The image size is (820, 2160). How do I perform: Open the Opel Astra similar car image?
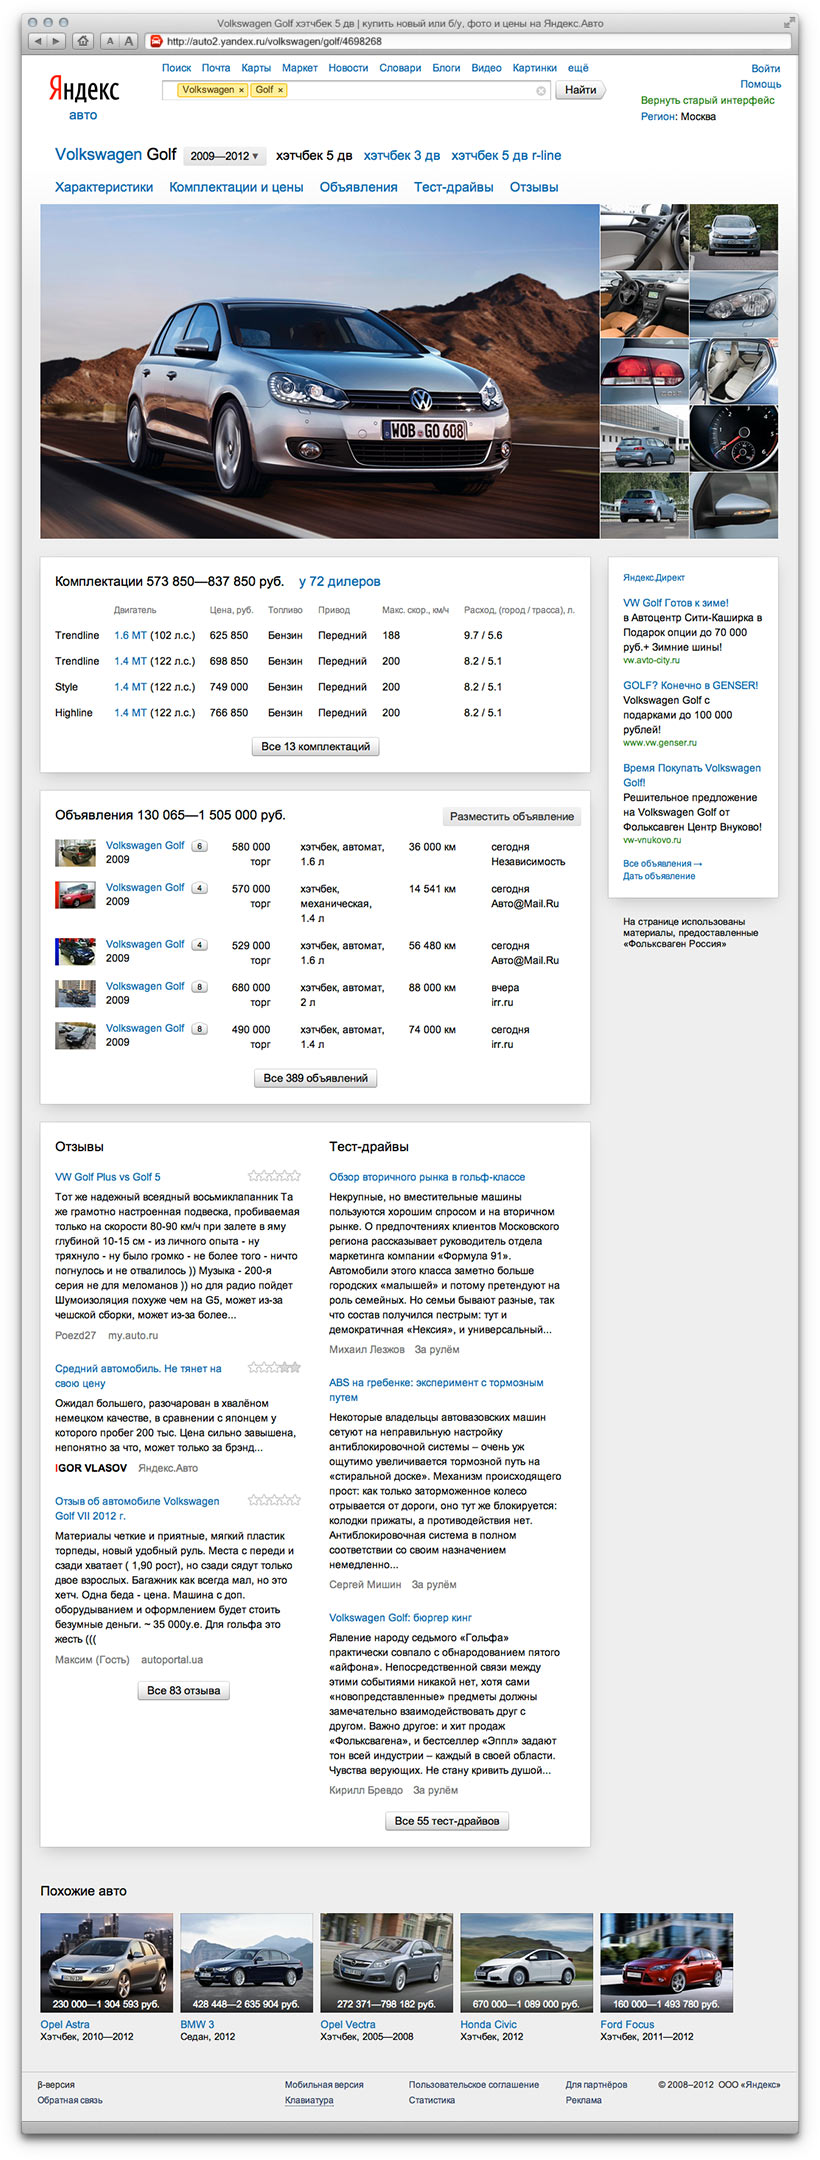106,1962
